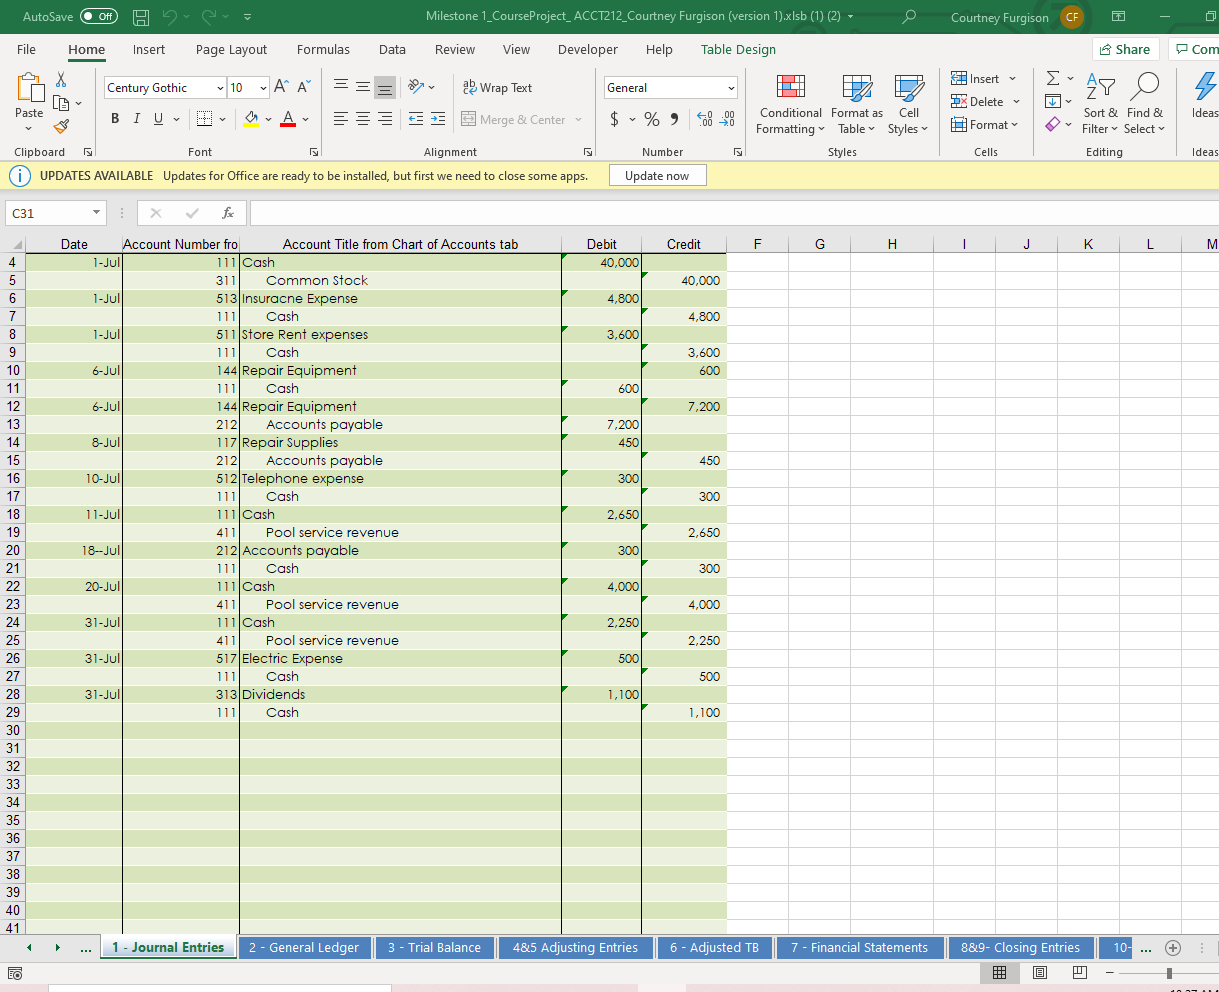This screenshot has width=1219, height=992.
Task: Open the 3 - Trial Balance sheet
Action: pos(434,948)
